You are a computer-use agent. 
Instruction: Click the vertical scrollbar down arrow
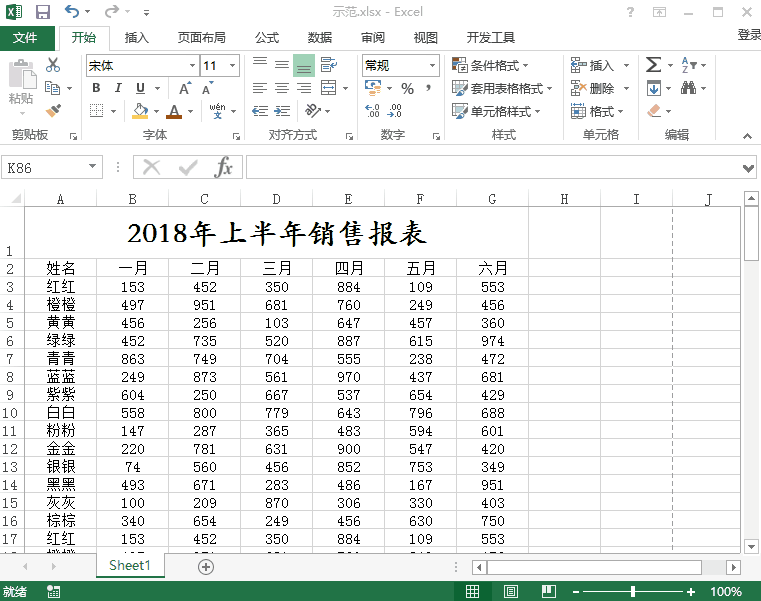pos(751,547)
